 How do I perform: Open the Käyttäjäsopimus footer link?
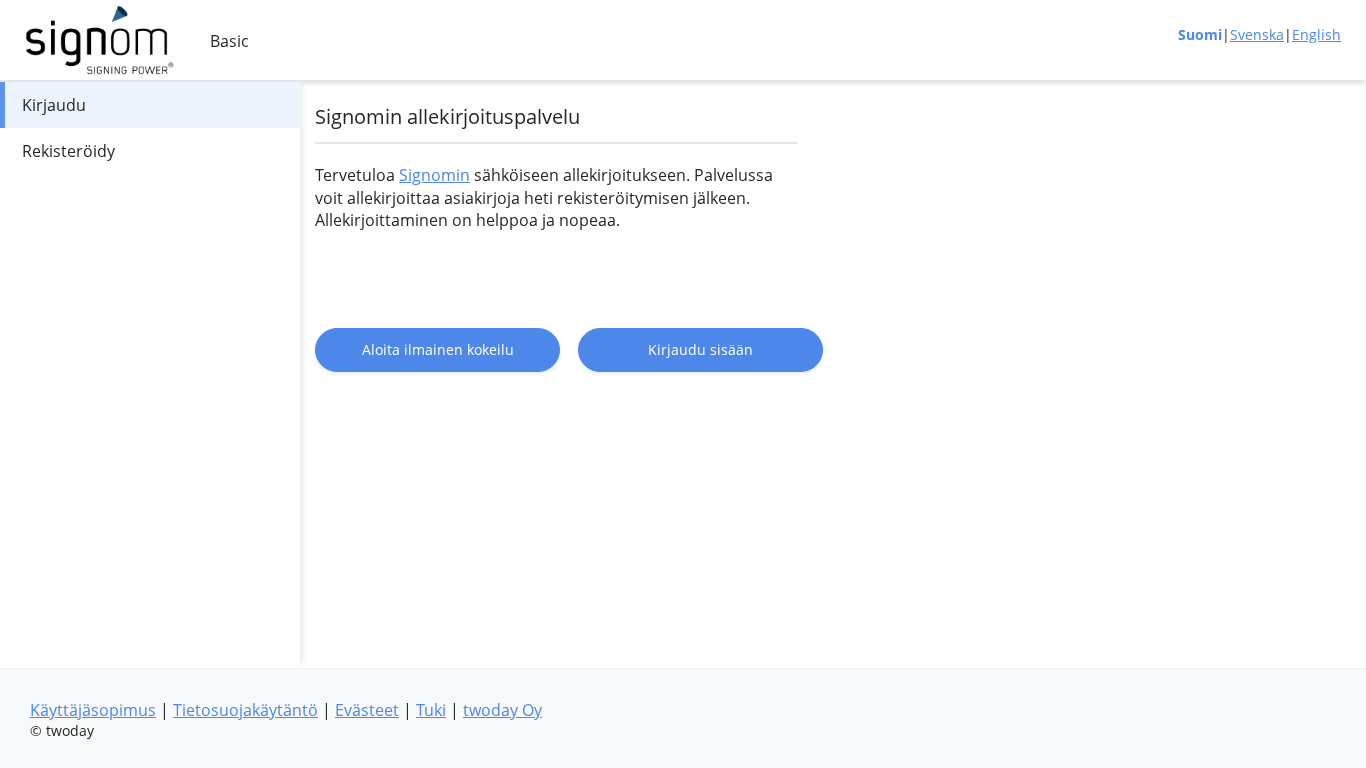click(x=93, y=710)
